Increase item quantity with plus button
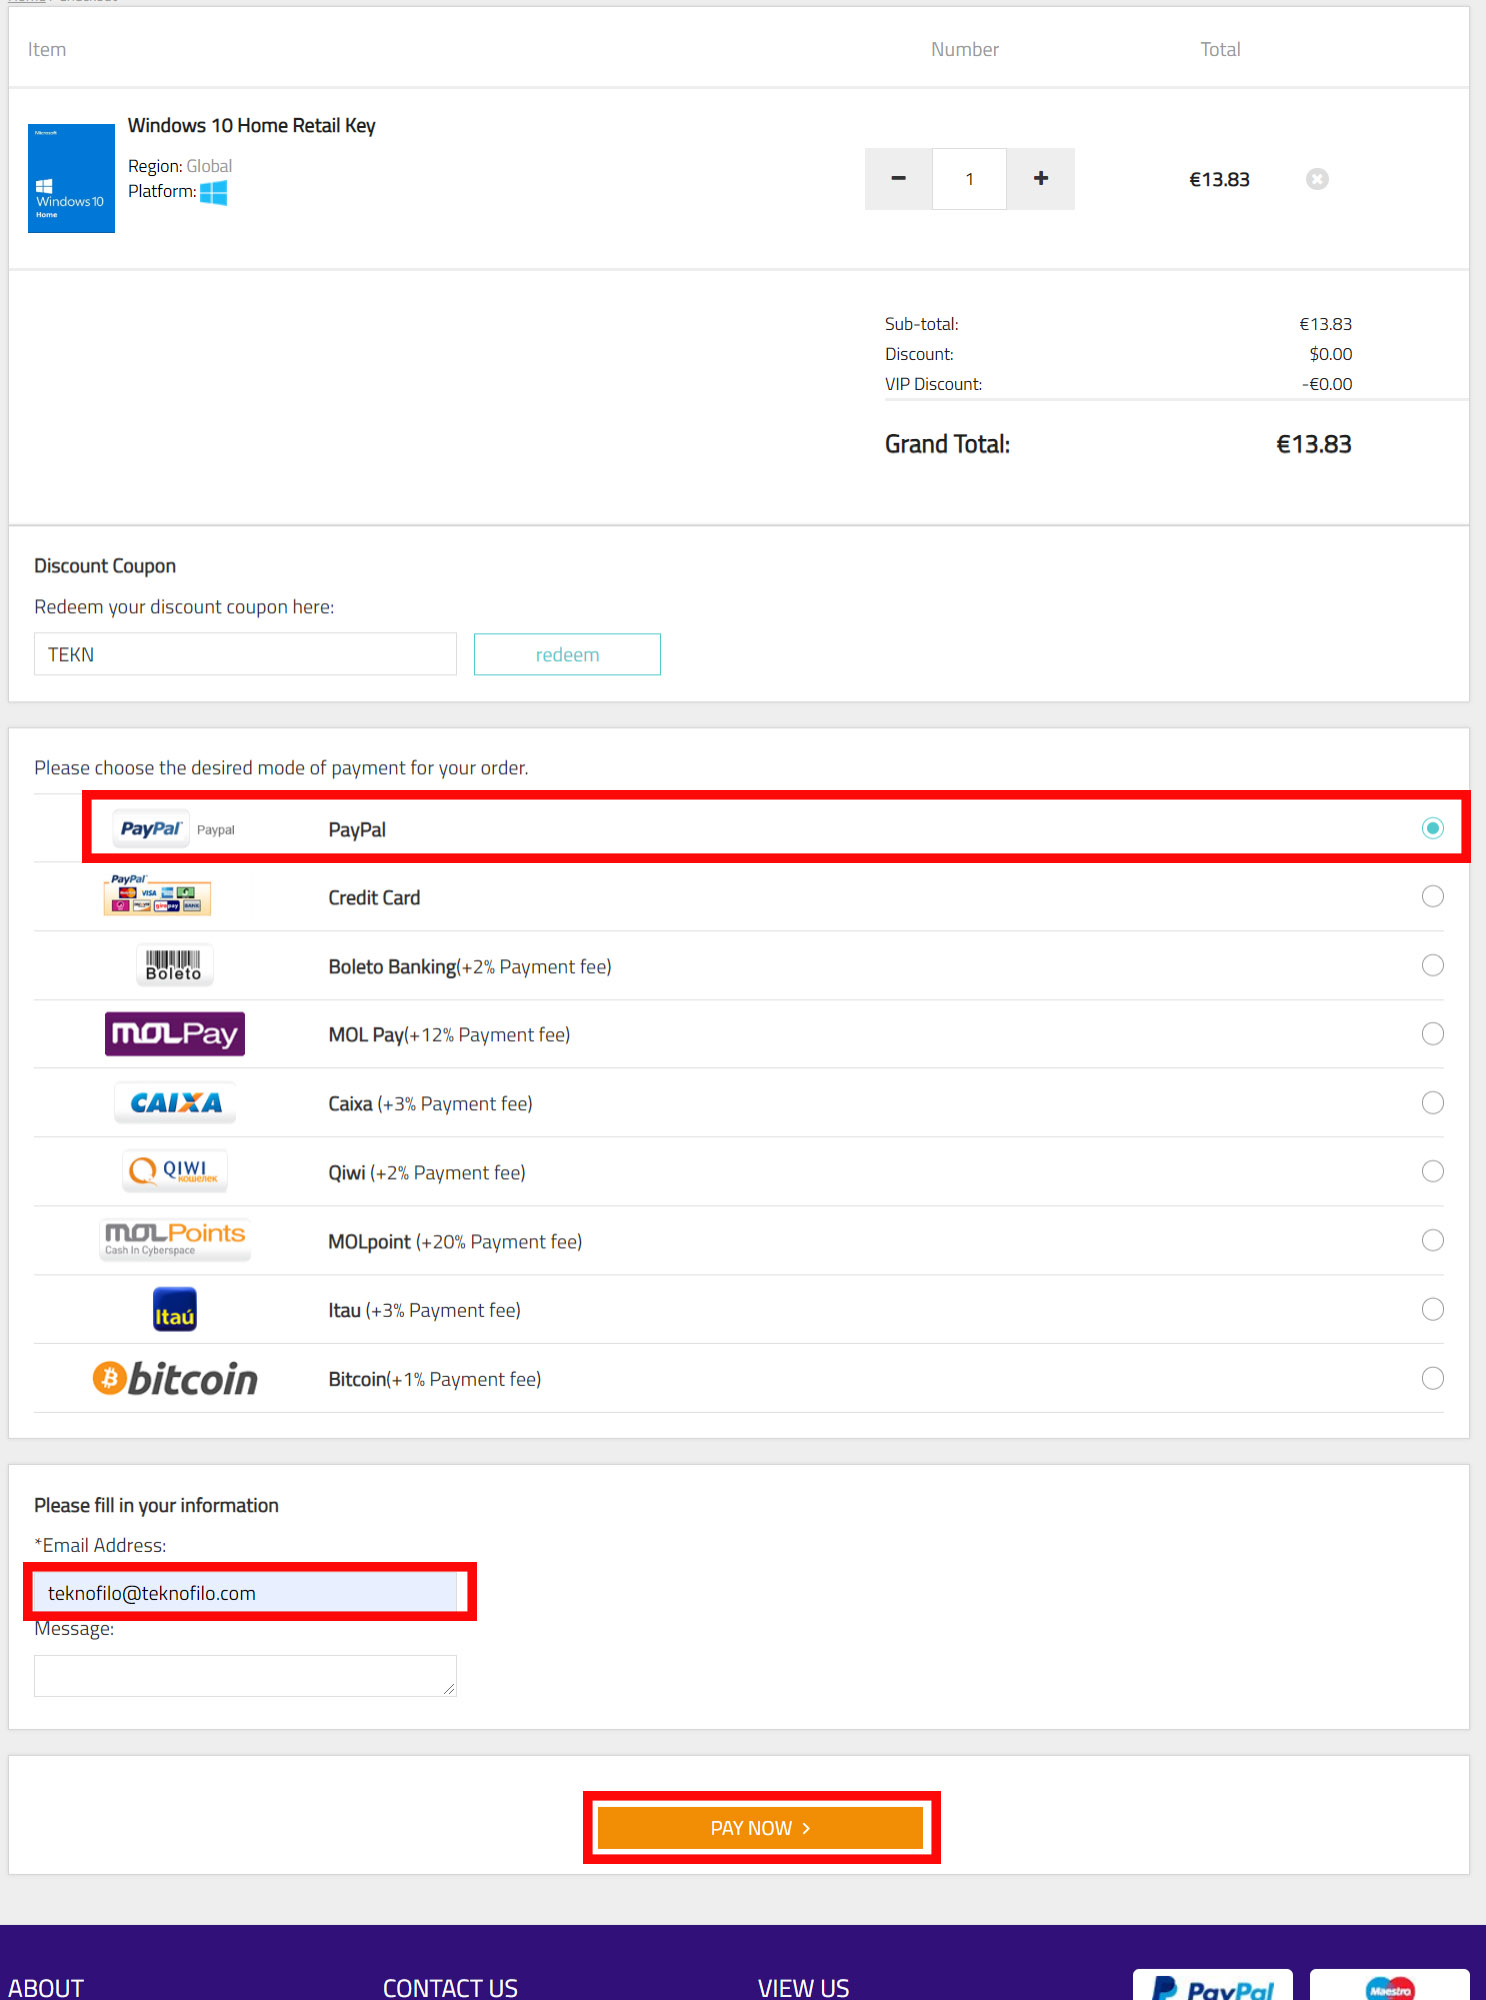 tap(1041, 179)
